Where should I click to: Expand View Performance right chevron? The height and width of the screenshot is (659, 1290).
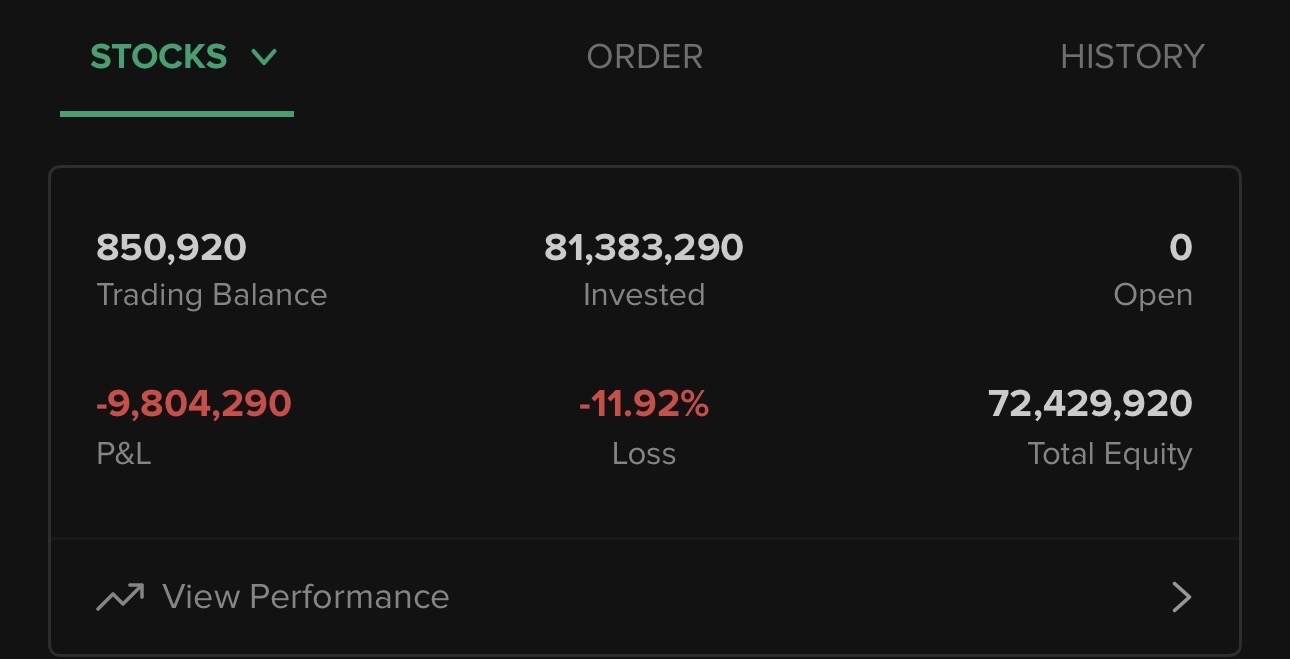pyautogui.click(x=1181, y=597)
